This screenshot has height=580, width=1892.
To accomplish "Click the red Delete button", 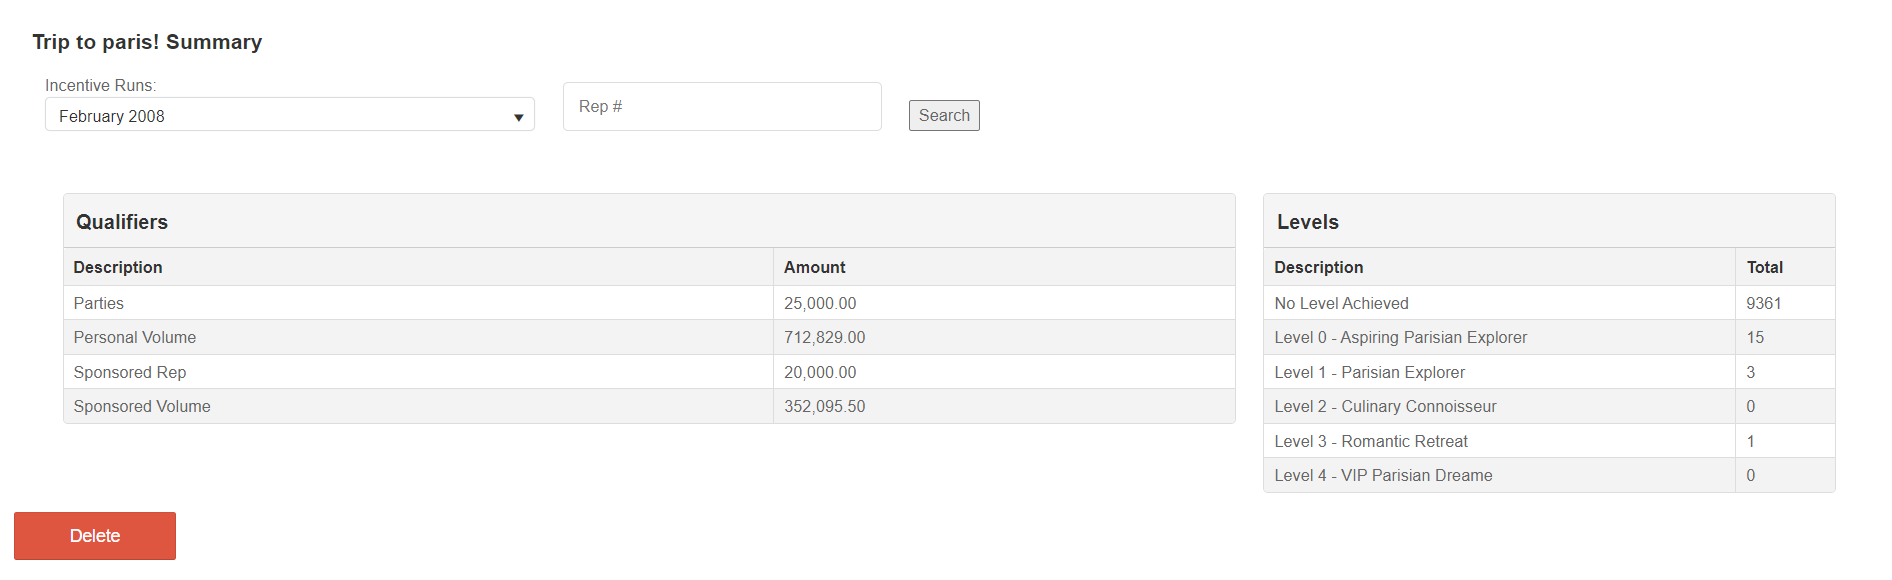I will pyautogui.click(x=95, y=536).
